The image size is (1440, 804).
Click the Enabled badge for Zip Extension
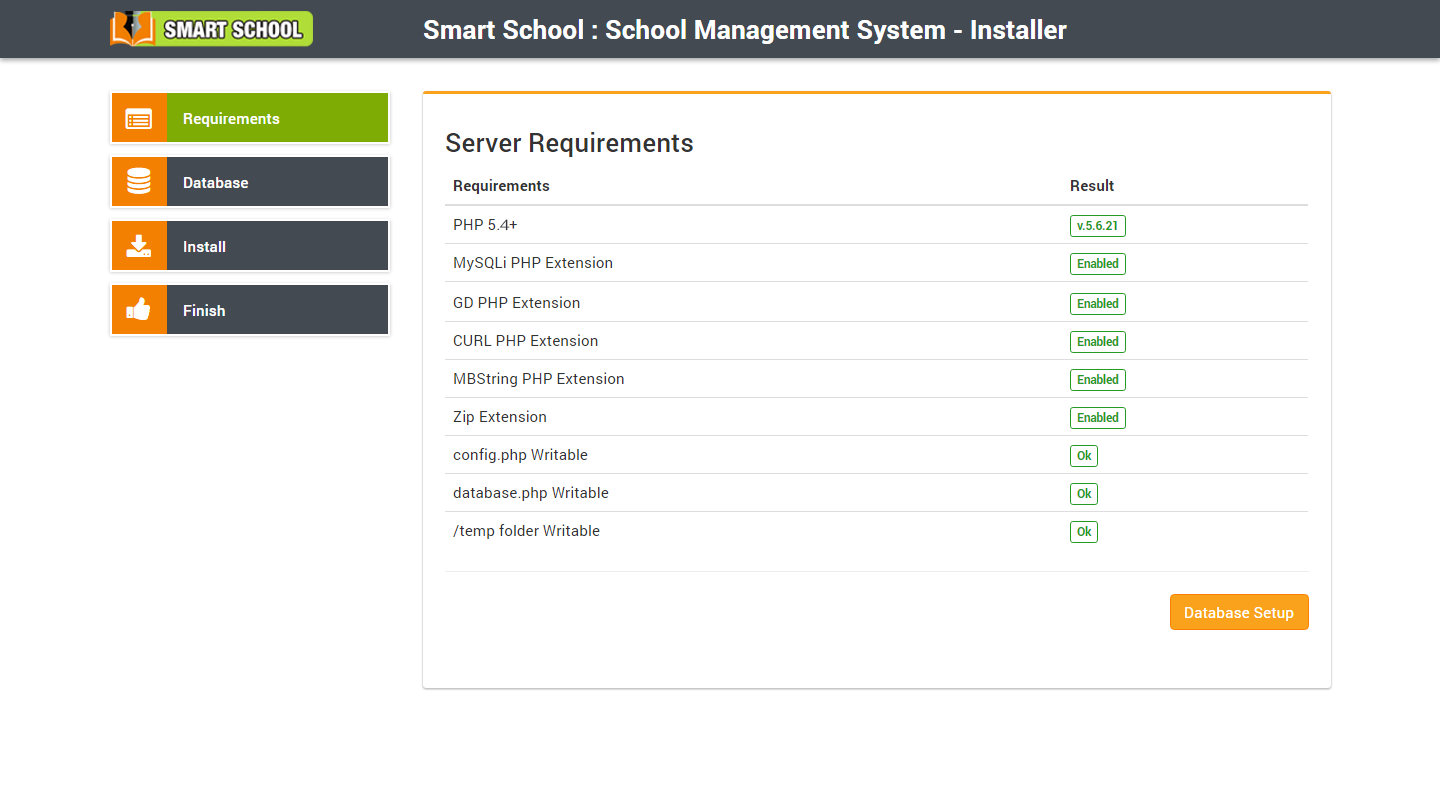[1097, 417]
